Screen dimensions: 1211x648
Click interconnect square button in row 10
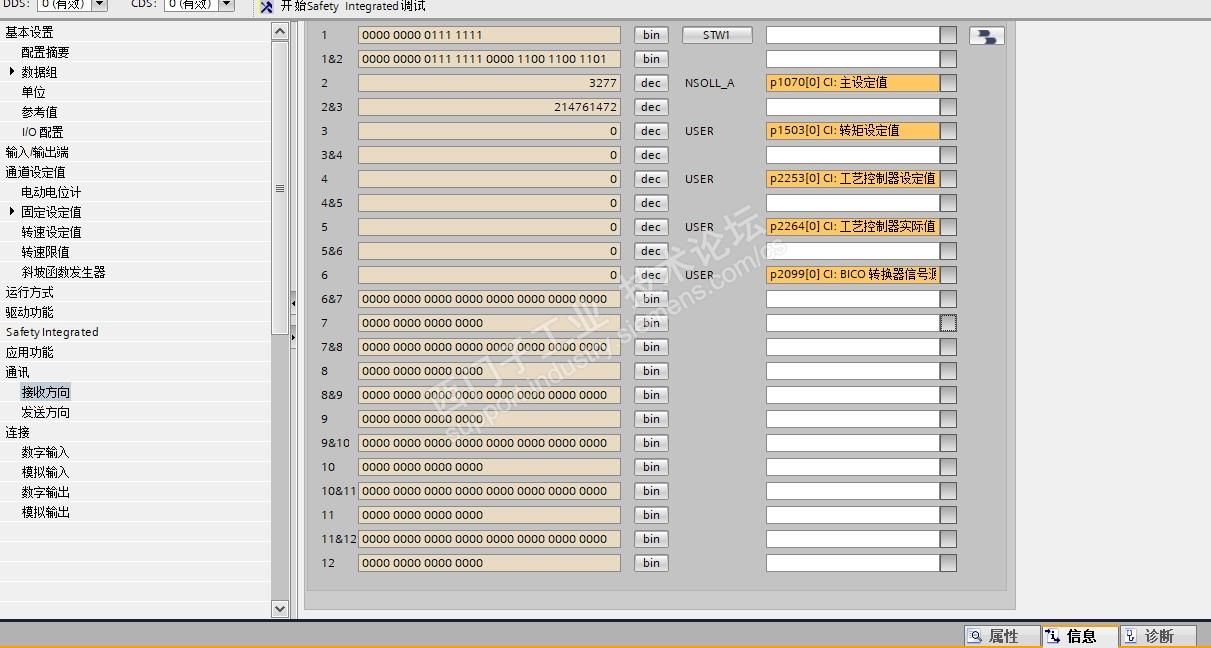point(948,467)
